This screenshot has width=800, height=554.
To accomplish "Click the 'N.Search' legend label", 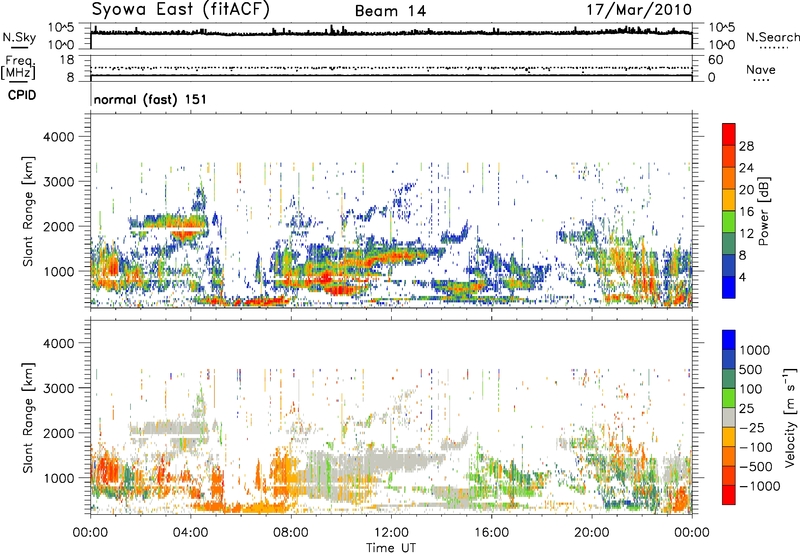I will pos(772,37).
